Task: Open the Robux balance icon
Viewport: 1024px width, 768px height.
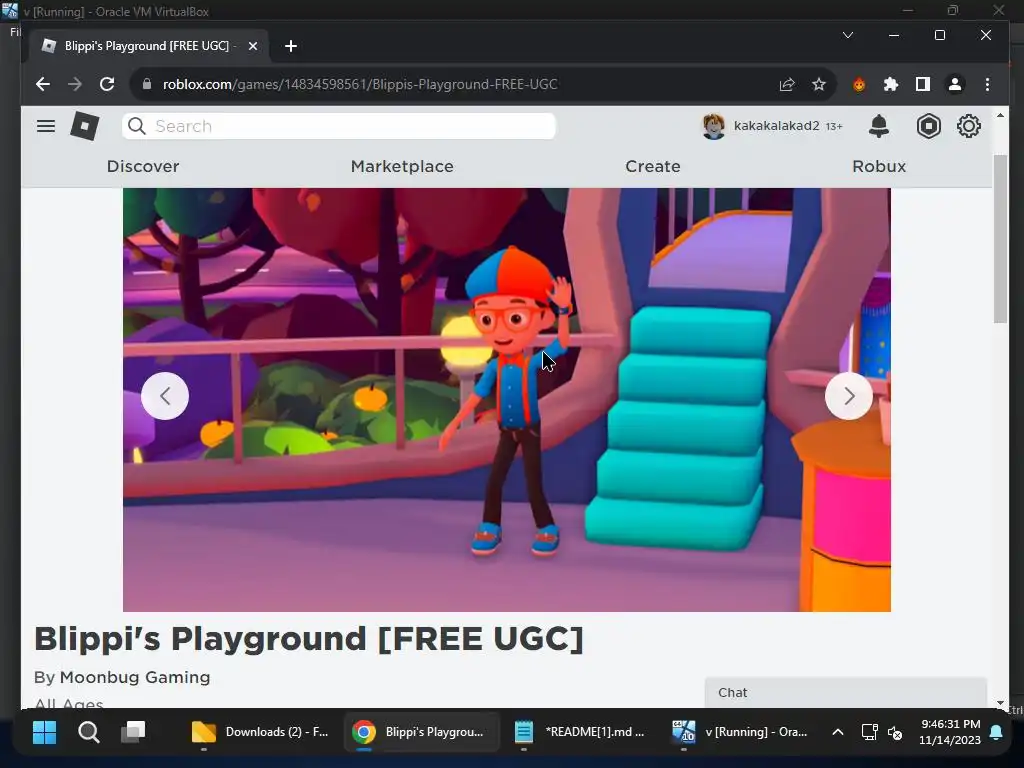Action: click(929, 126)
